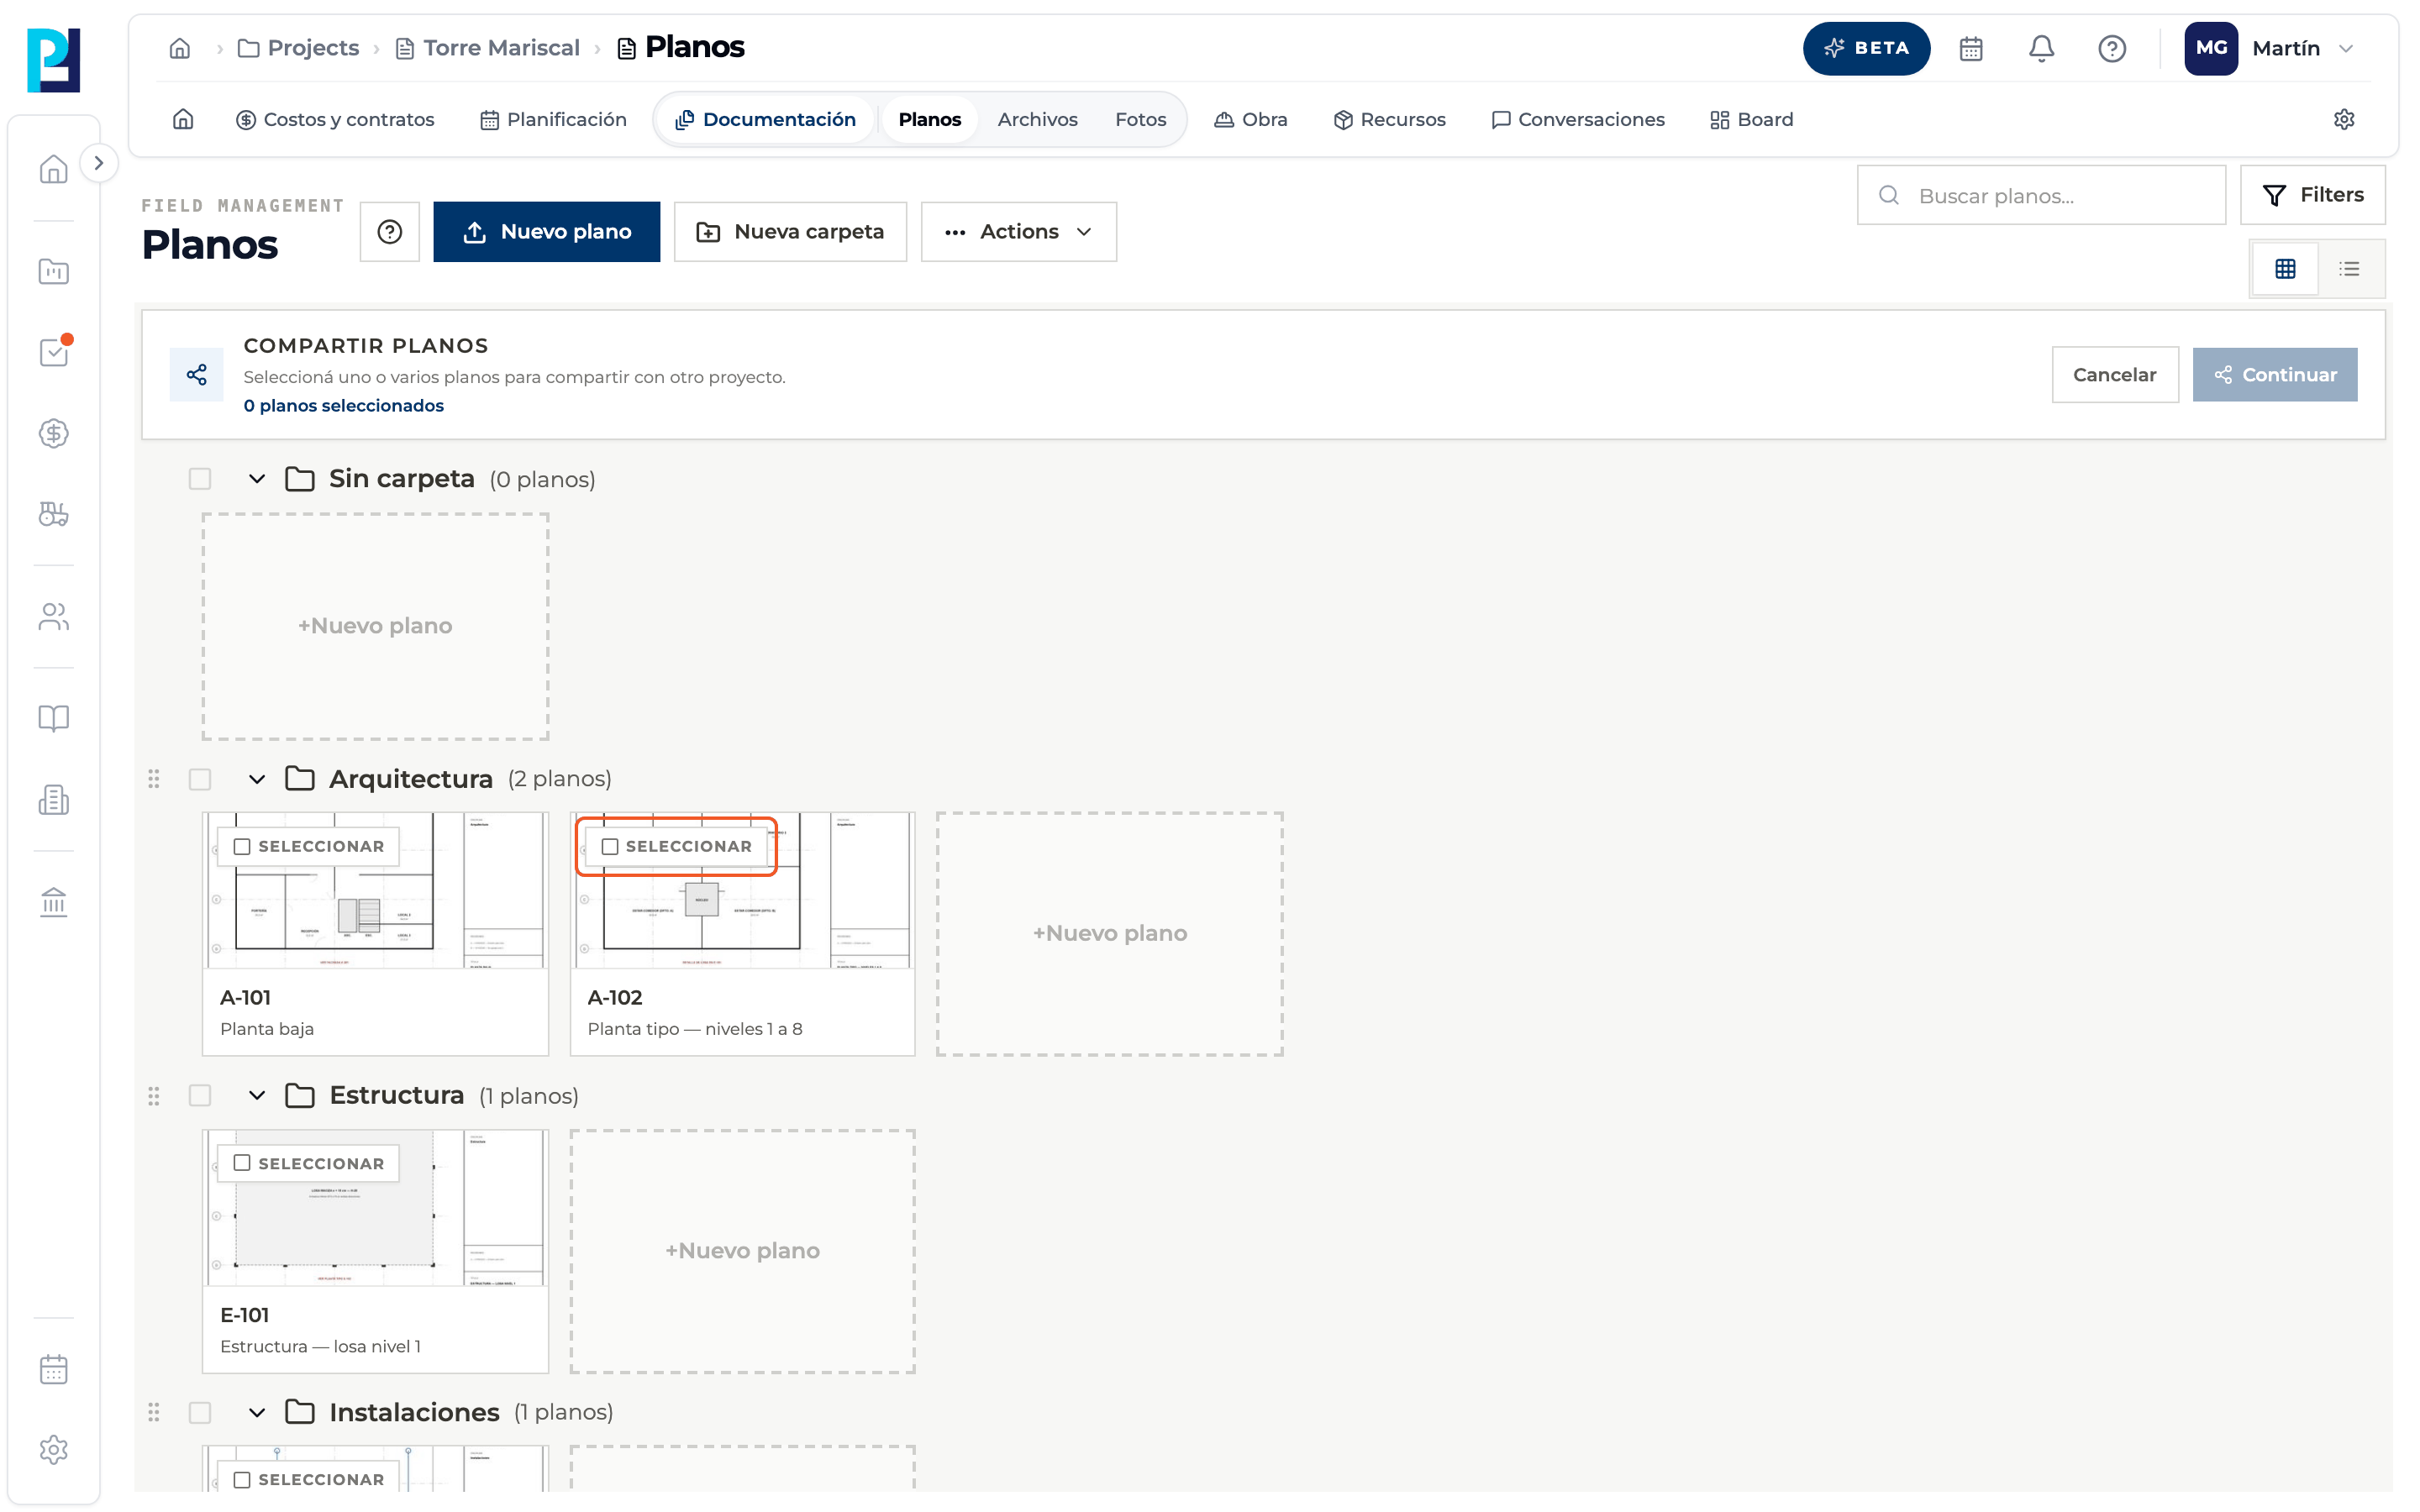
Task: Select plan A-102 checkbox
Action: (610, 846)
